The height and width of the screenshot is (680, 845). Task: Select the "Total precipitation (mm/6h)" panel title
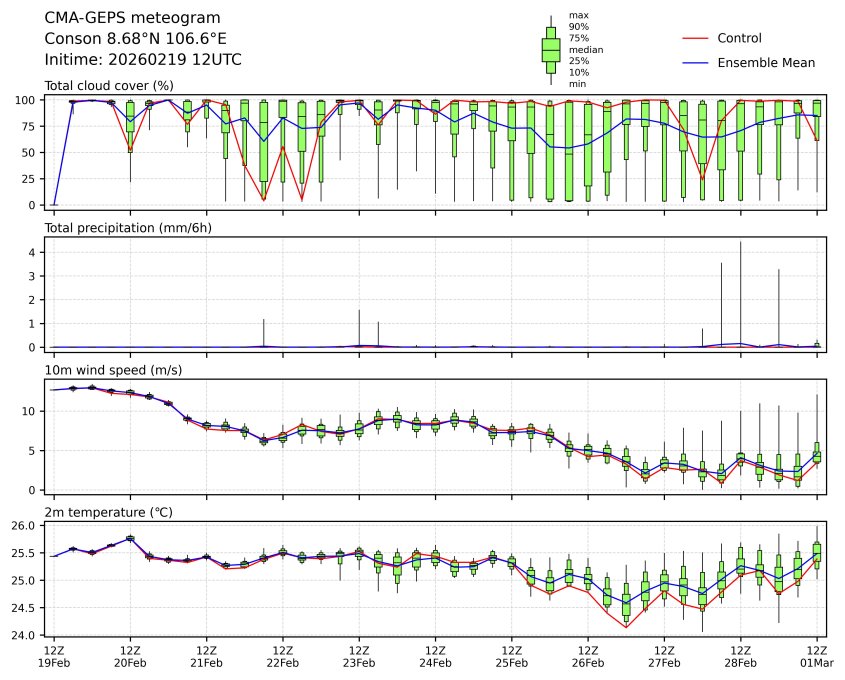[x=128, y=227]
